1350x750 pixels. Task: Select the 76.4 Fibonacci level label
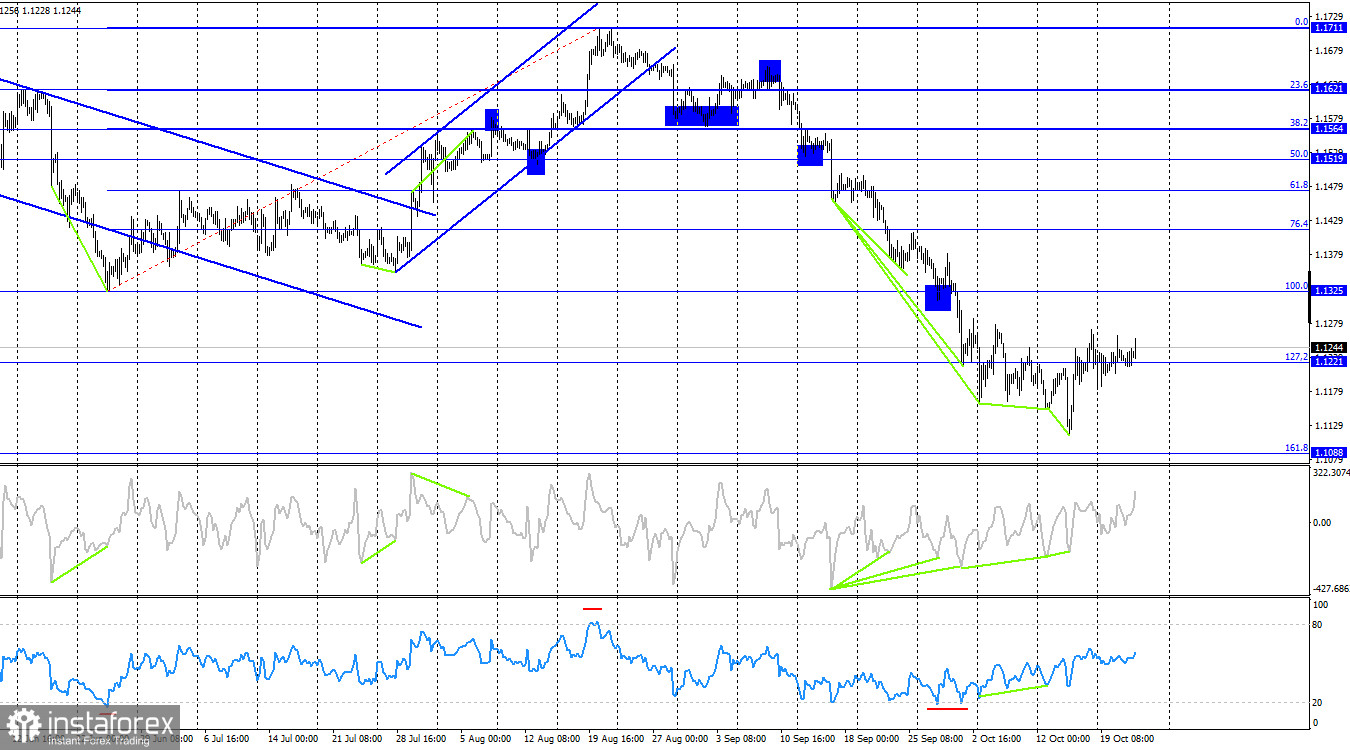click(1299, 224)
